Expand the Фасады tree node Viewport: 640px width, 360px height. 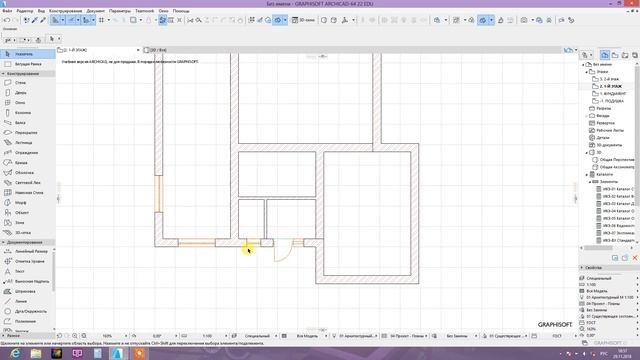pos(587,116)
